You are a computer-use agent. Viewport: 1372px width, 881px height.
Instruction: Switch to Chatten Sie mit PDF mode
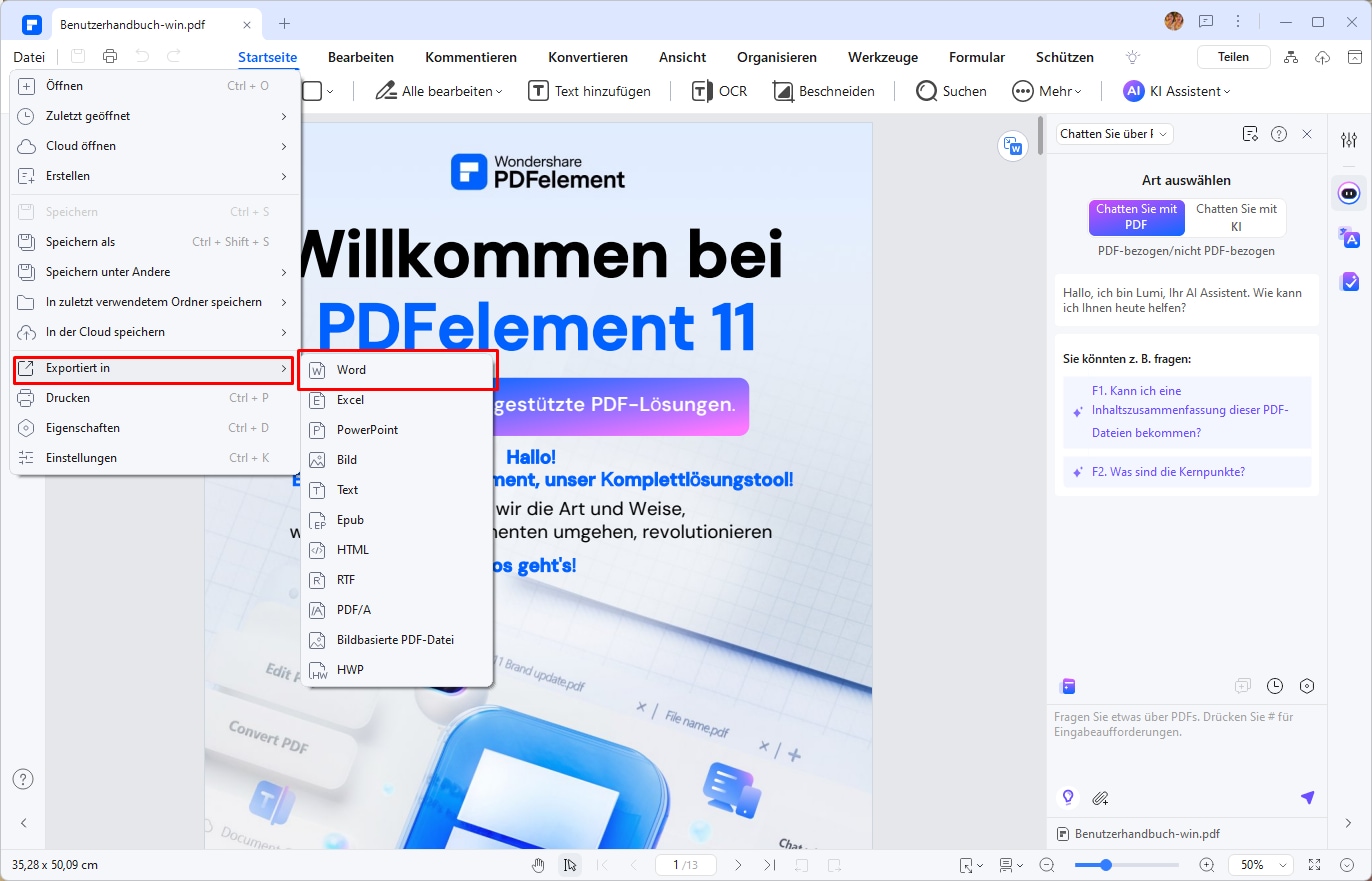1136,217
